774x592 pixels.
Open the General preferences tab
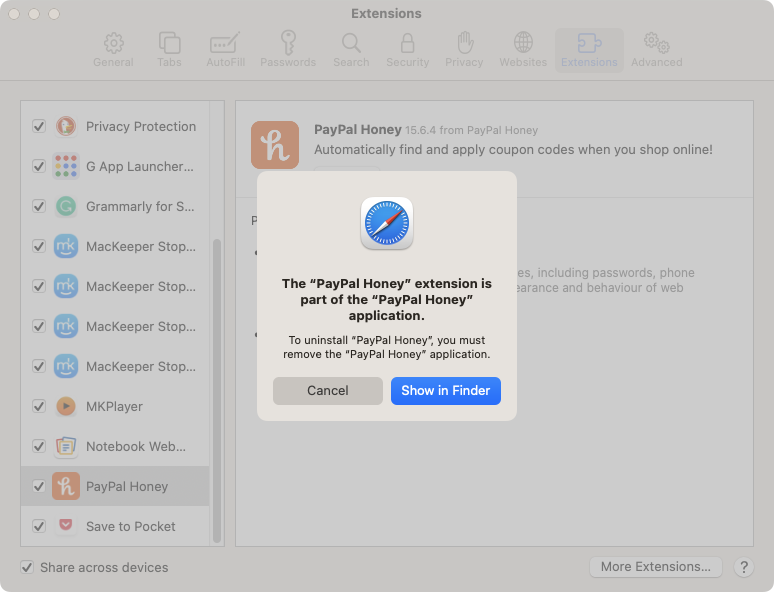pyautogui.click(x=113, y=50)
